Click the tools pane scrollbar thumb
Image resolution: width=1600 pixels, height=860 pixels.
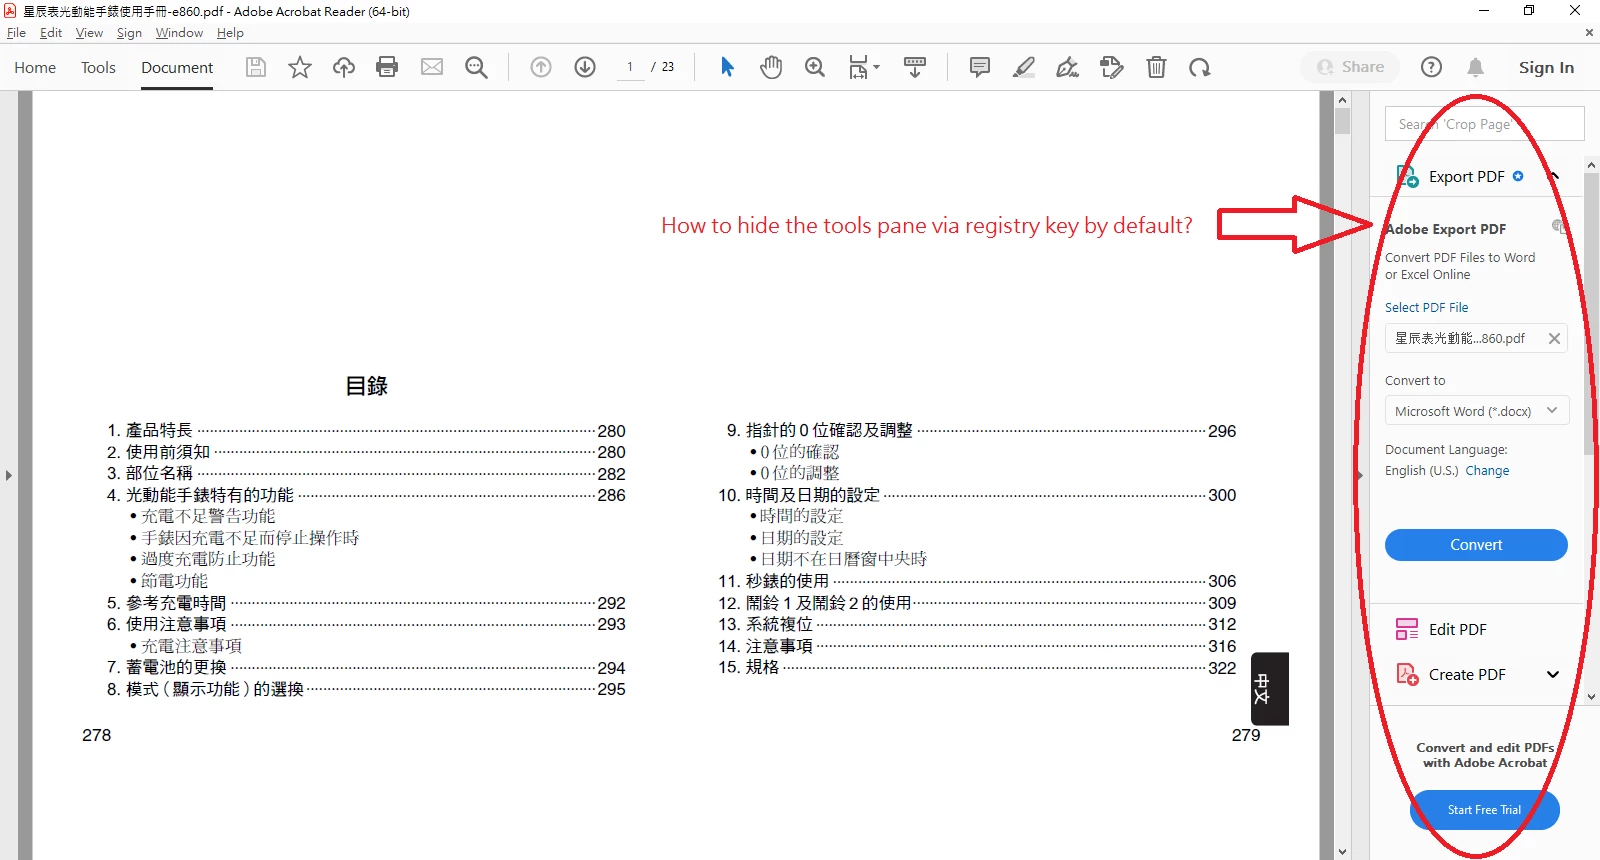point(1589,315)
